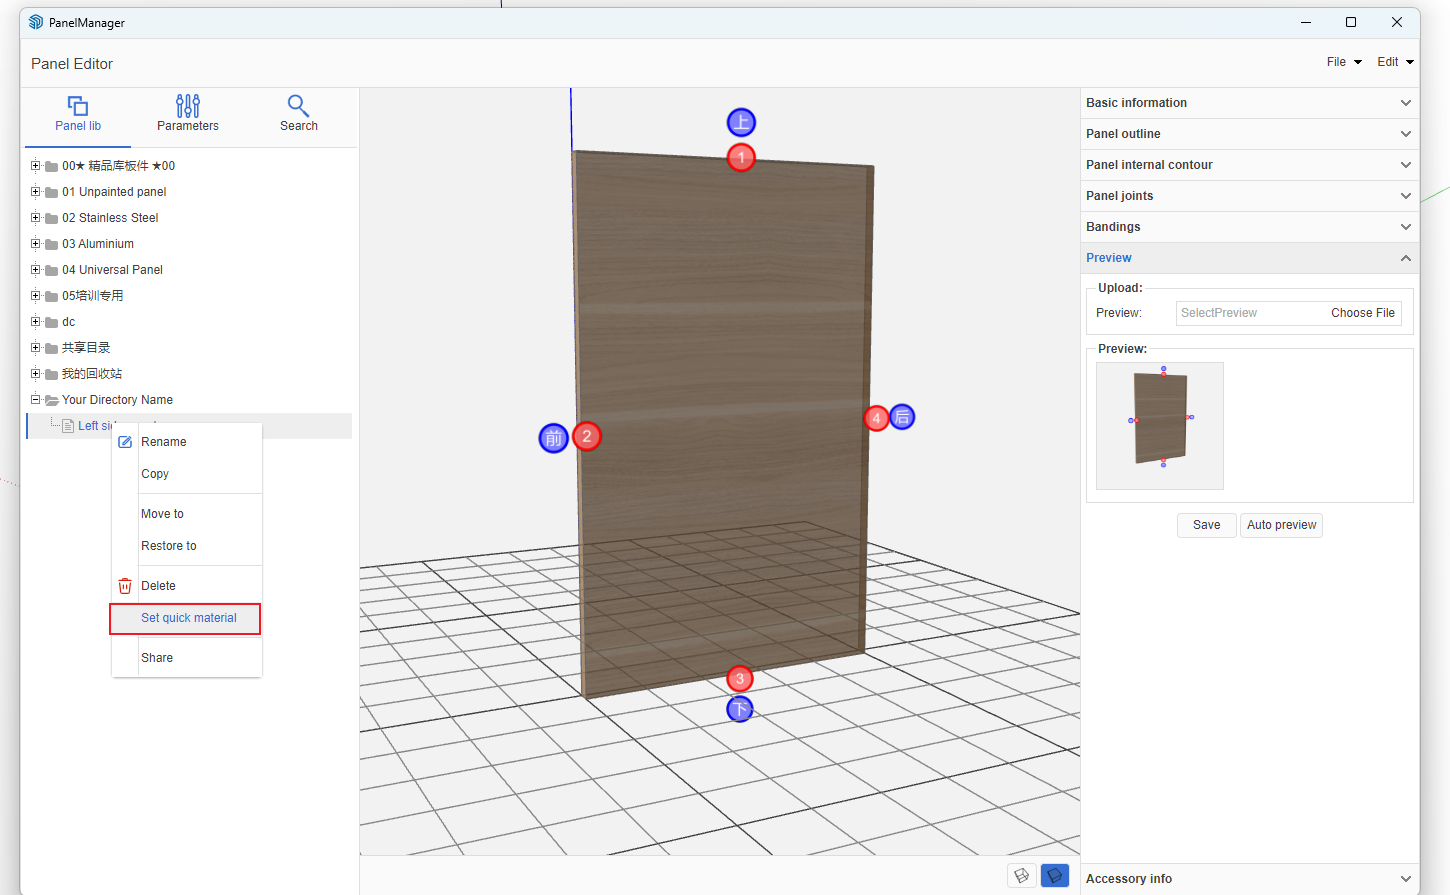
Task: Select the solid shaded cube view icon
Action: 1054,876
